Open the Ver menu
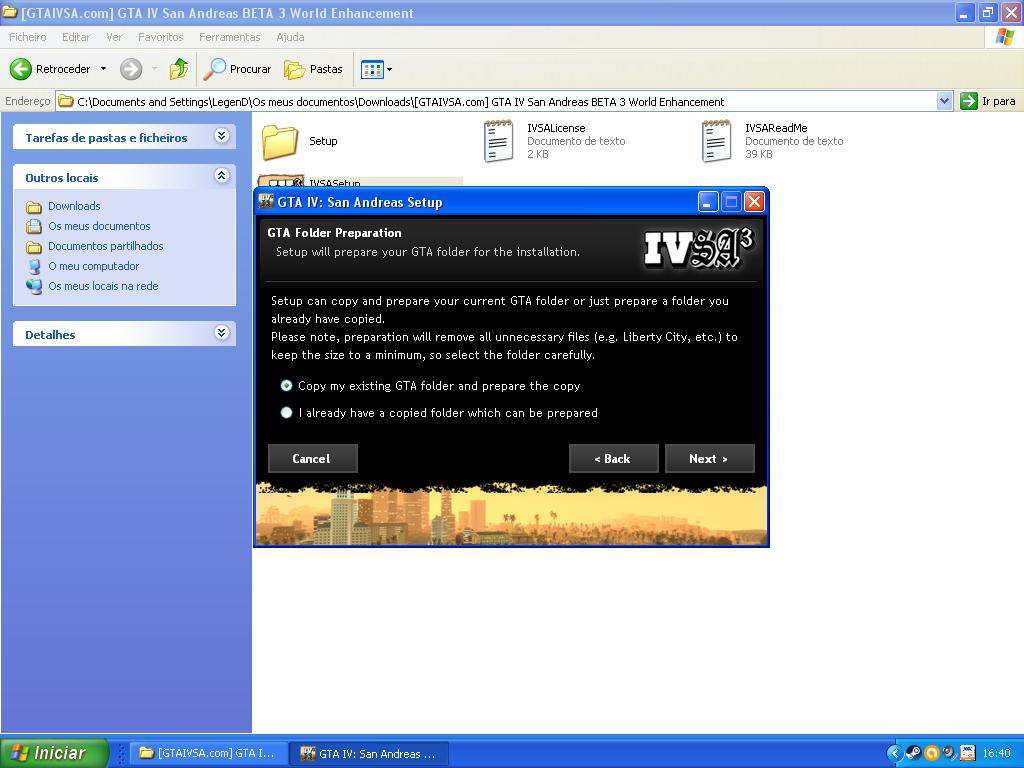 (114, 37)
